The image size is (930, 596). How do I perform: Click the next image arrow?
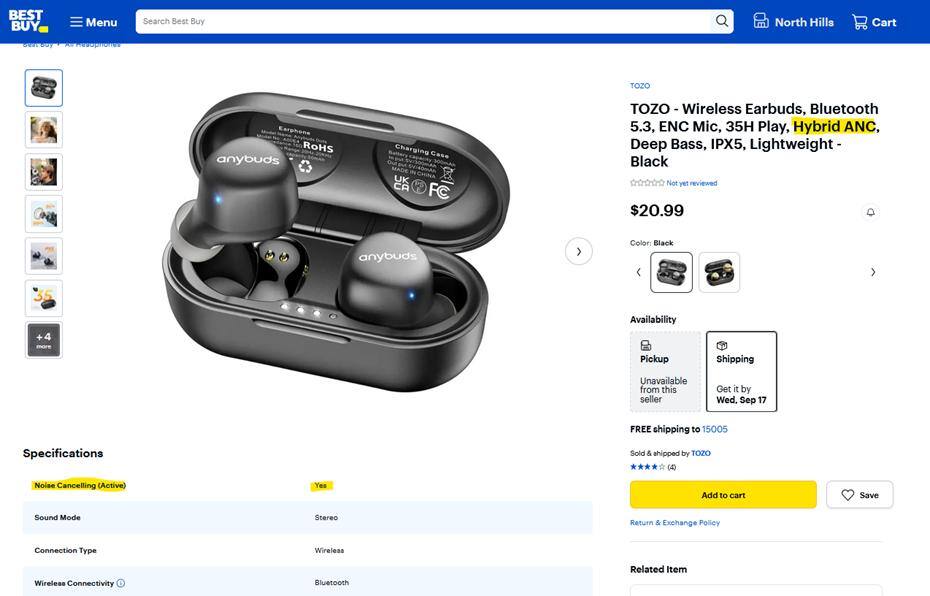(578, 251)
